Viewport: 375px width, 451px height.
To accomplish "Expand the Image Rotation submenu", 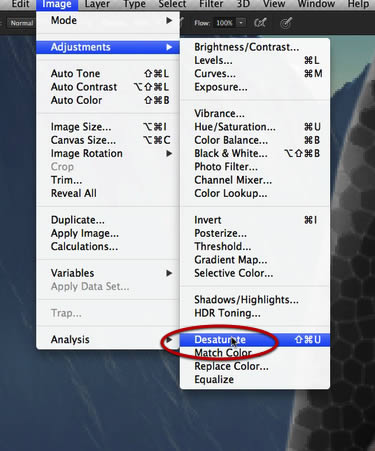I will point(108,153).
